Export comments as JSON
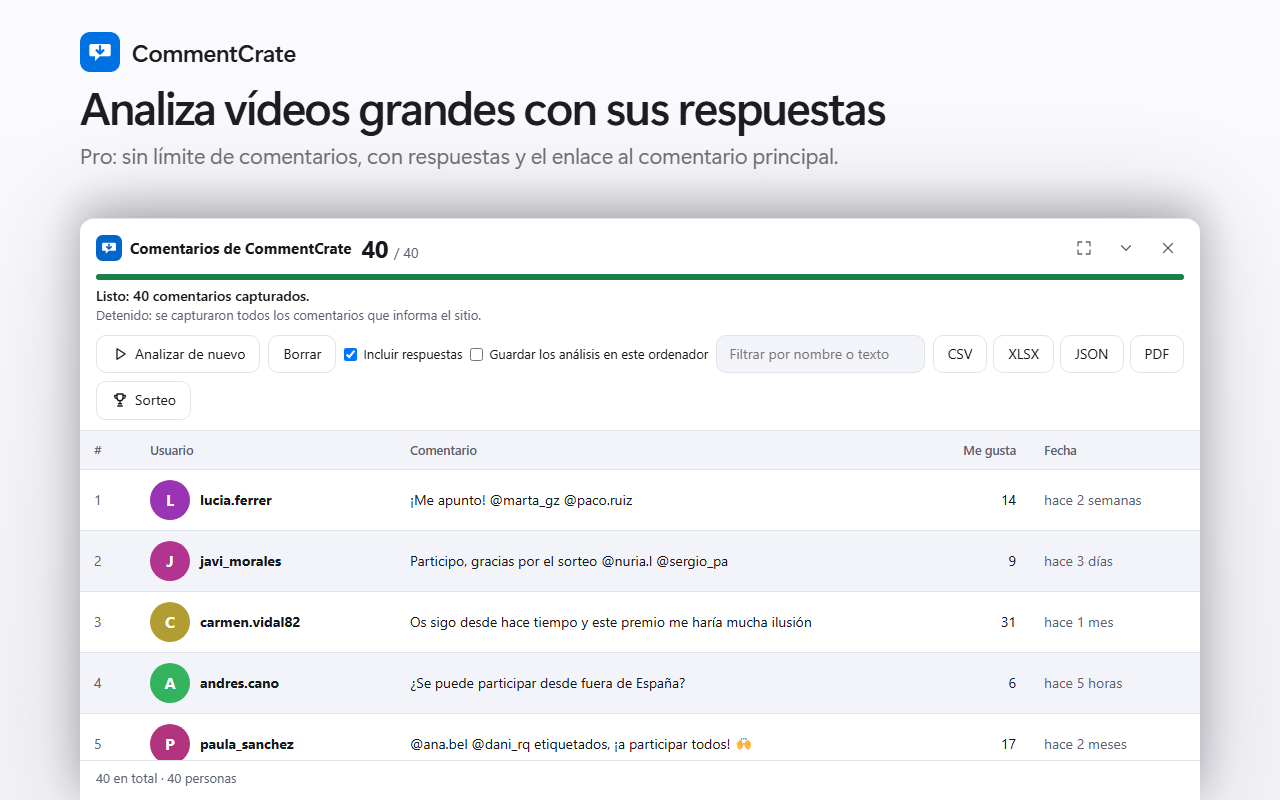This screenshot has height=800, width=1280. click(x=1092, y=354)
